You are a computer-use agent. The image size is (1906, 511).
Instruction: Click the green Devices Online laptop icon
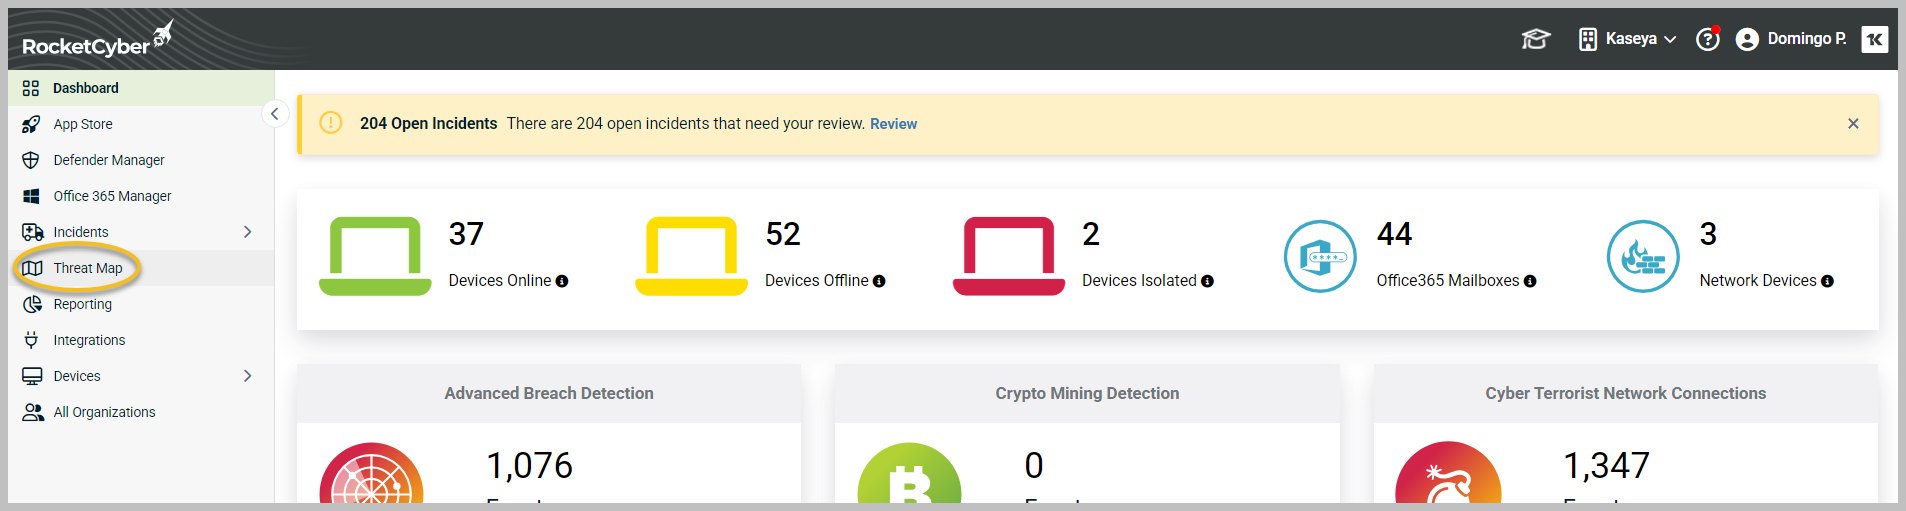click(375, 256)
